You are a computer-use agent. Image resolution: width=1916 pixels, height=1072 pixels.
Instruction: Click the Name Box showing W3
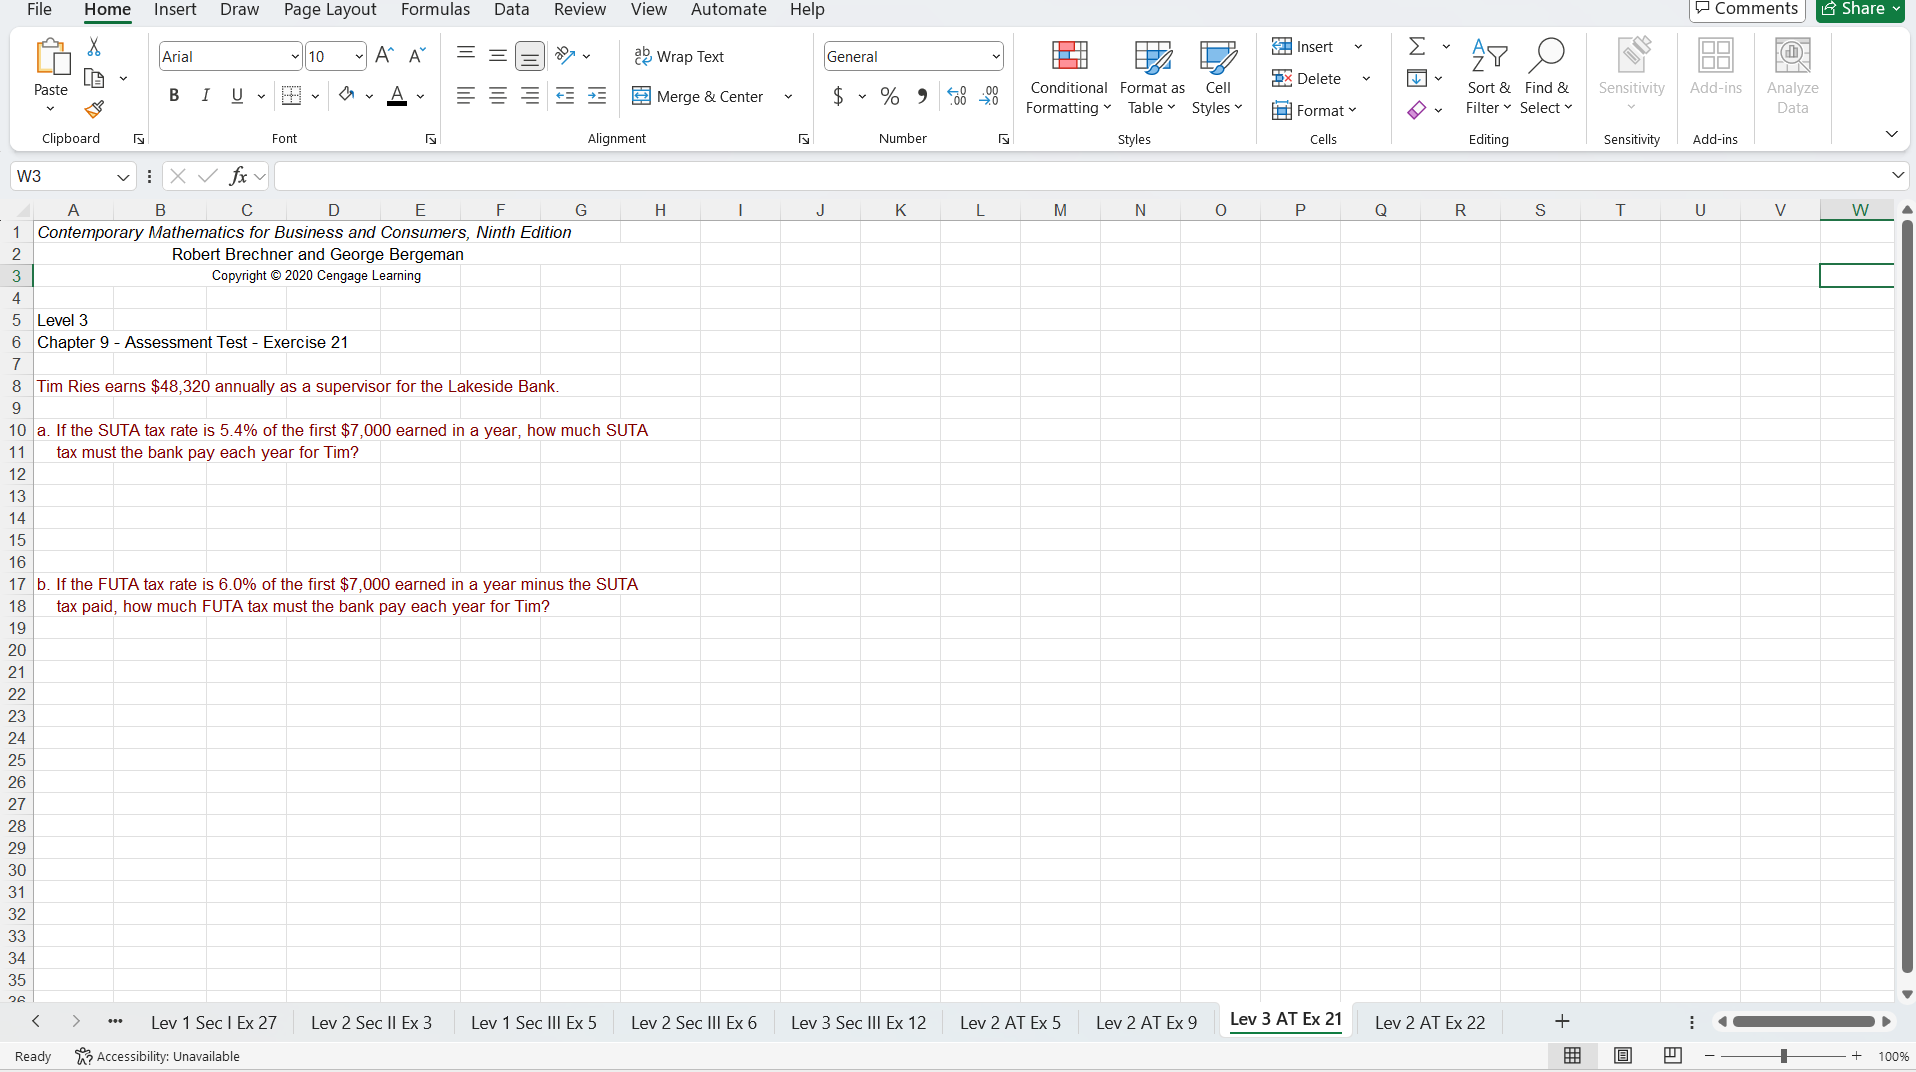[x=64, y=175]
